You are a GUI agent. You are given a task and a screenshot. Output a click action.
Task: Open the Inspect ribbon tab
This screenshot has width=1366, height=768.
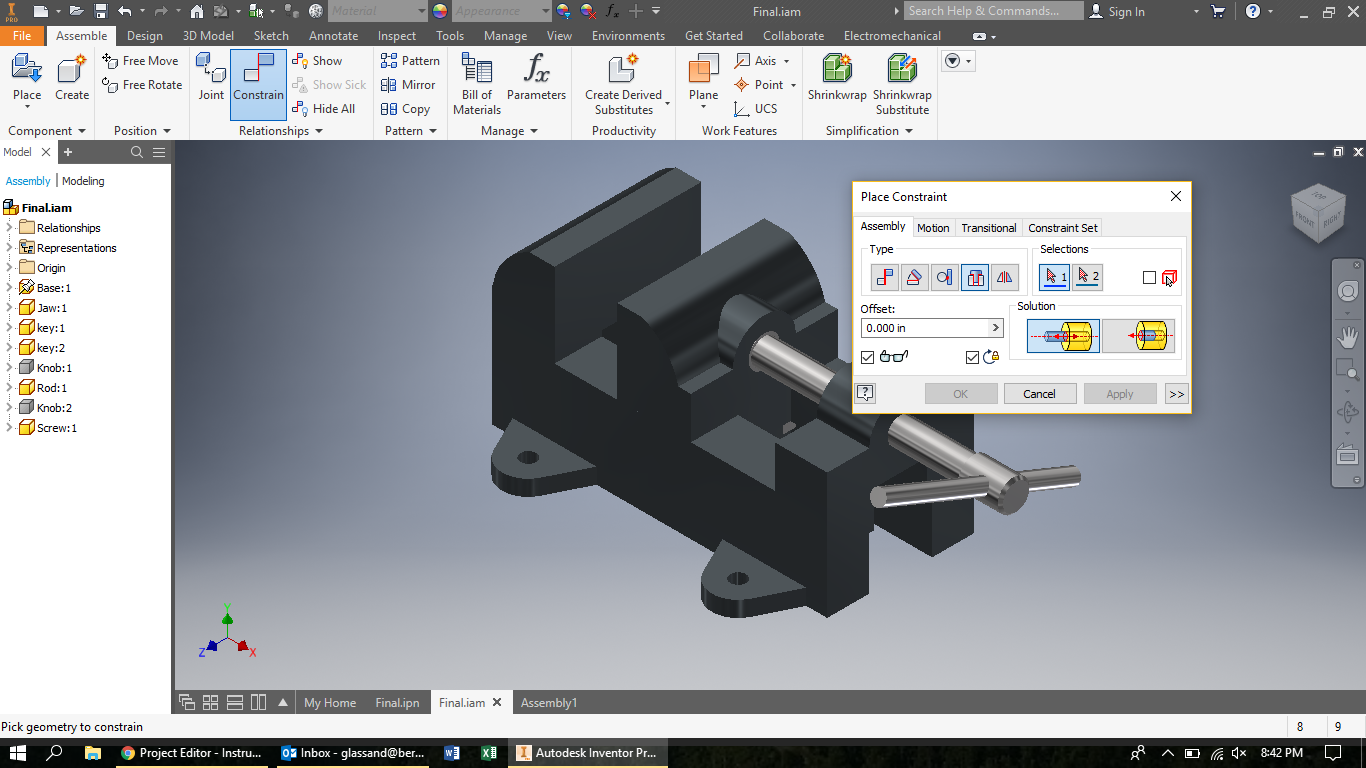pos(396,36)
